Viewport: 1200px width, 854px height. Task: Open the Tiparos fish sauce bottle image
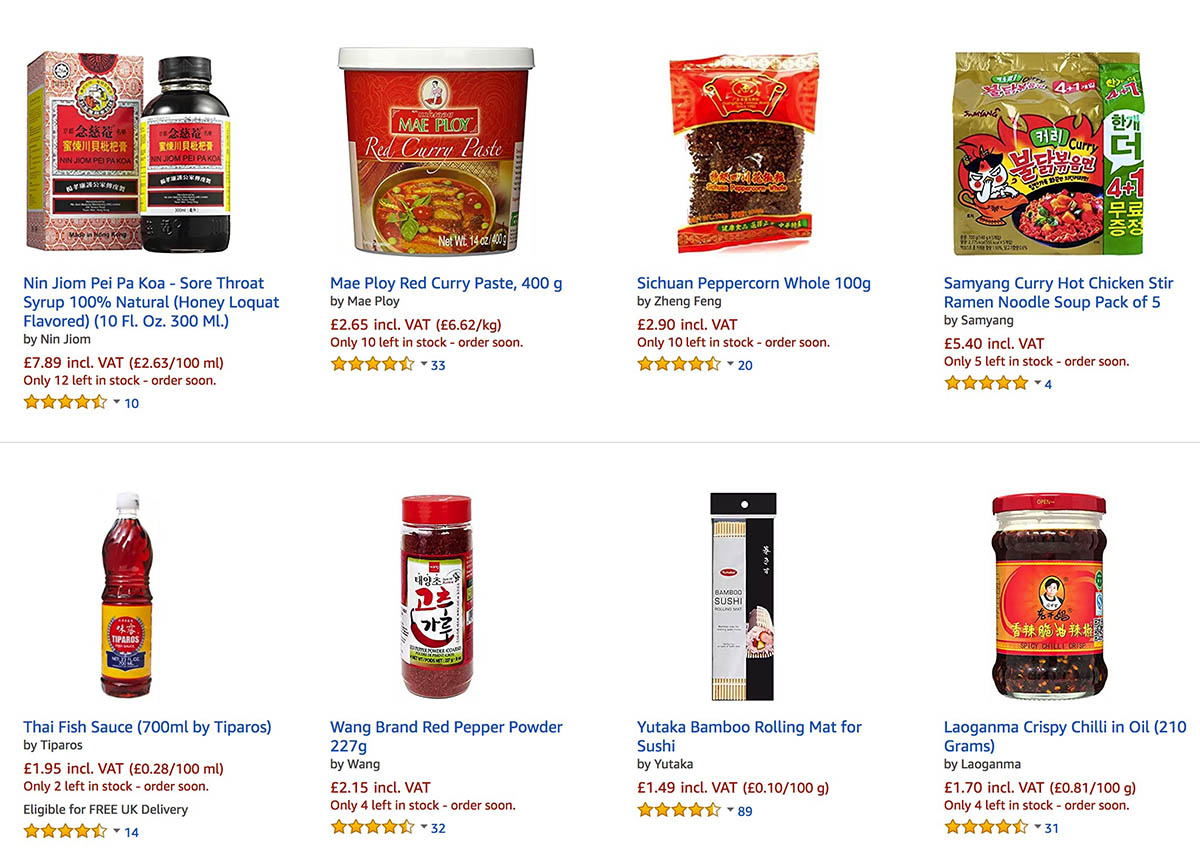pos(126,596)
